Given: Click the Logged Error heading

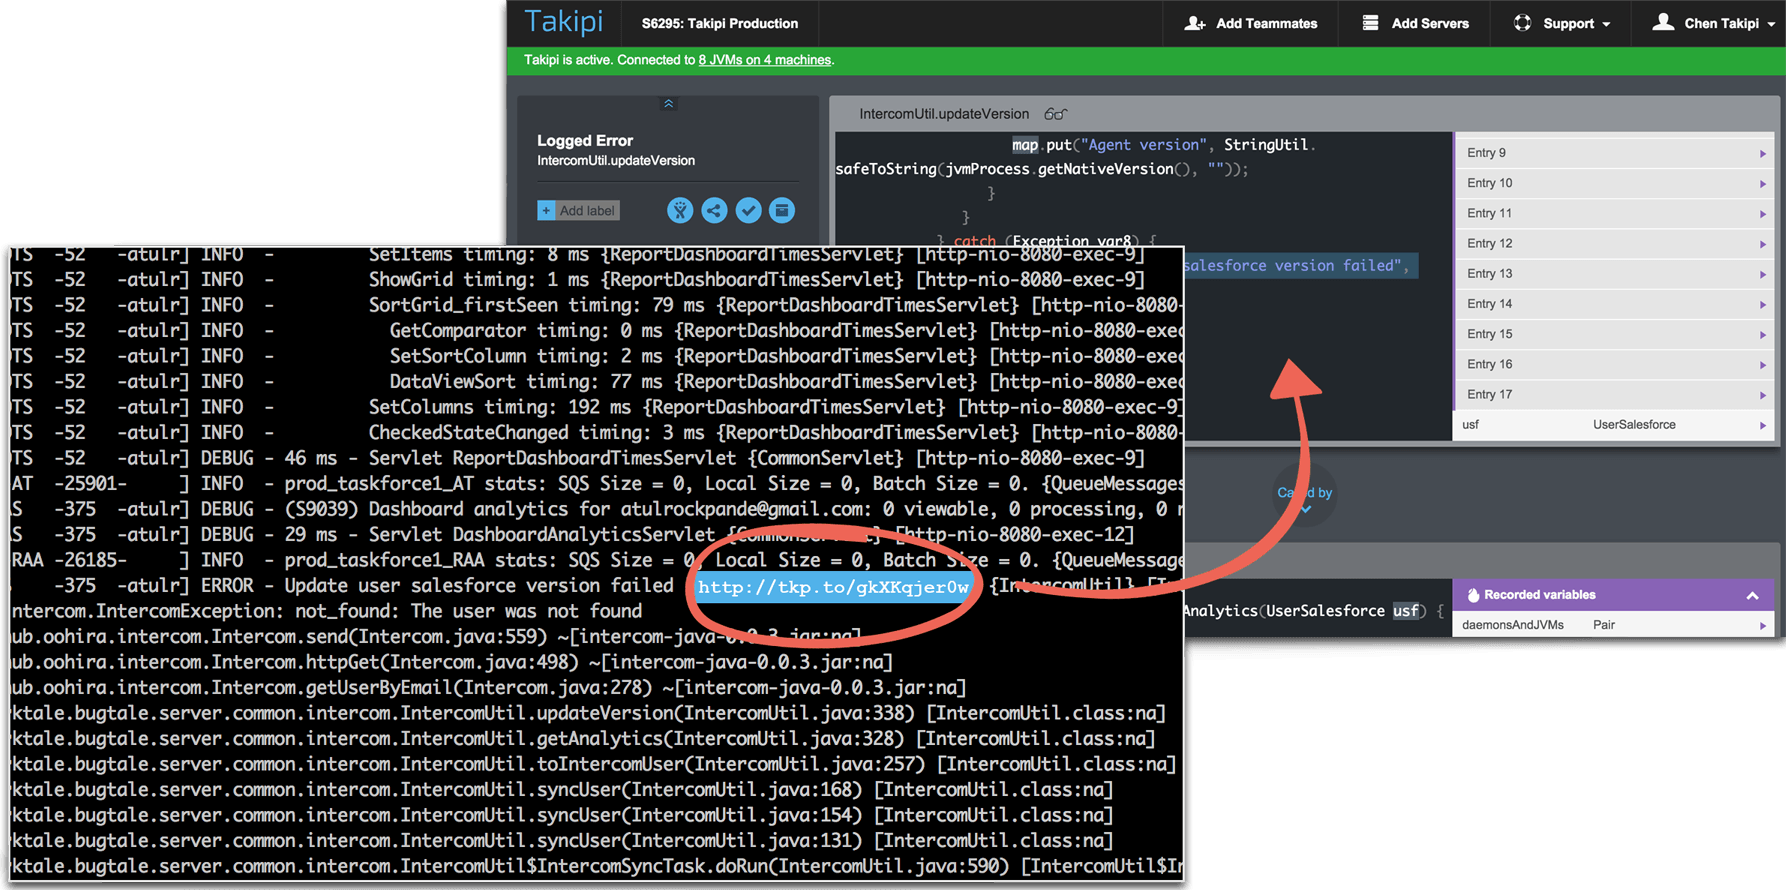Looking at the screenshot, I should pyautogui.click(x=585, y=141).
